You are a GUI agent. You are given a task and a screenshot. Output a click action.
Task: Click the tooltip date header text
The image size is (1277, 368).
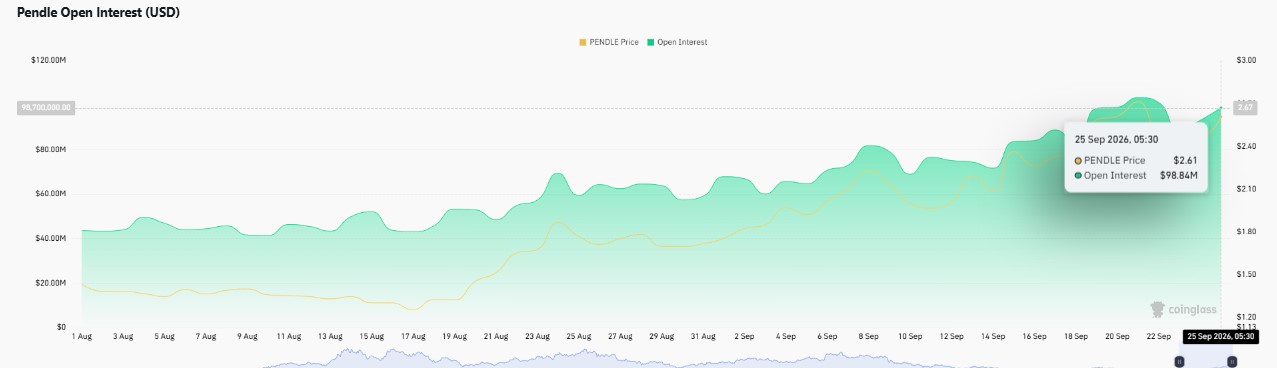coord(1116,139)
